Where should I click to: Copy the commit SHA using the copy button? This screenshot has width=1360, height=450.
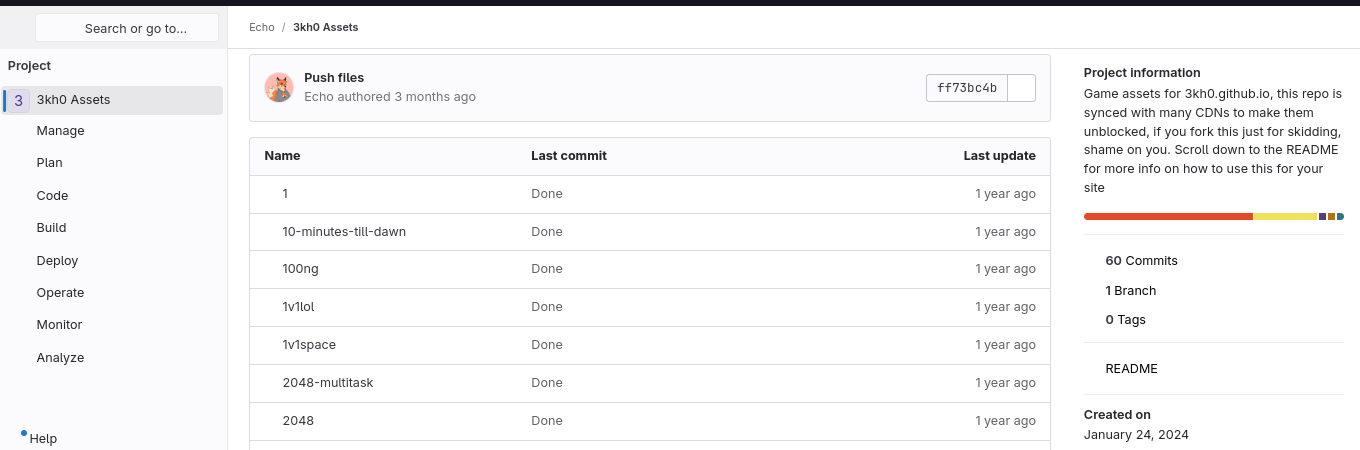[x=1021, y=88]
